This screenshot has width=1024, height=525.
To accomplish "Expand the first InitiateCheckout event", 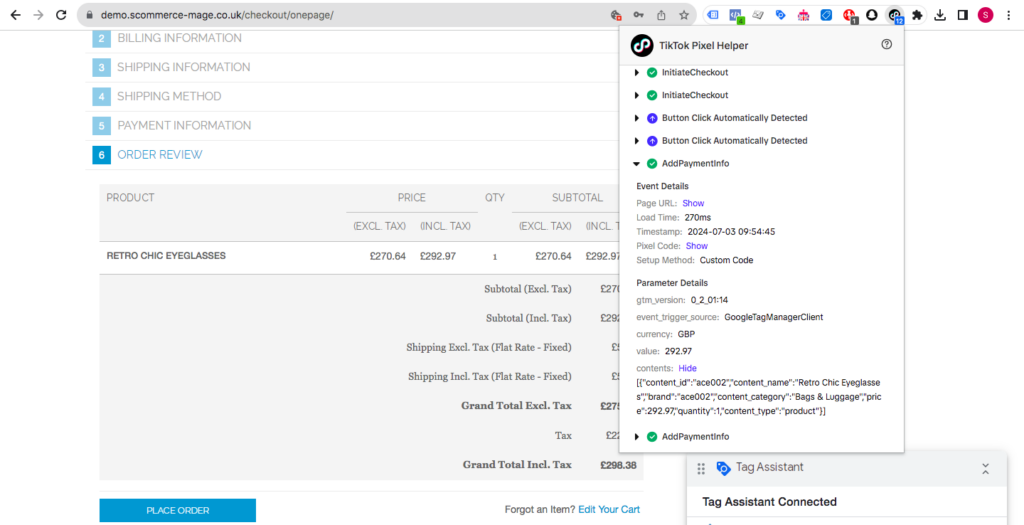I will 637,73.
